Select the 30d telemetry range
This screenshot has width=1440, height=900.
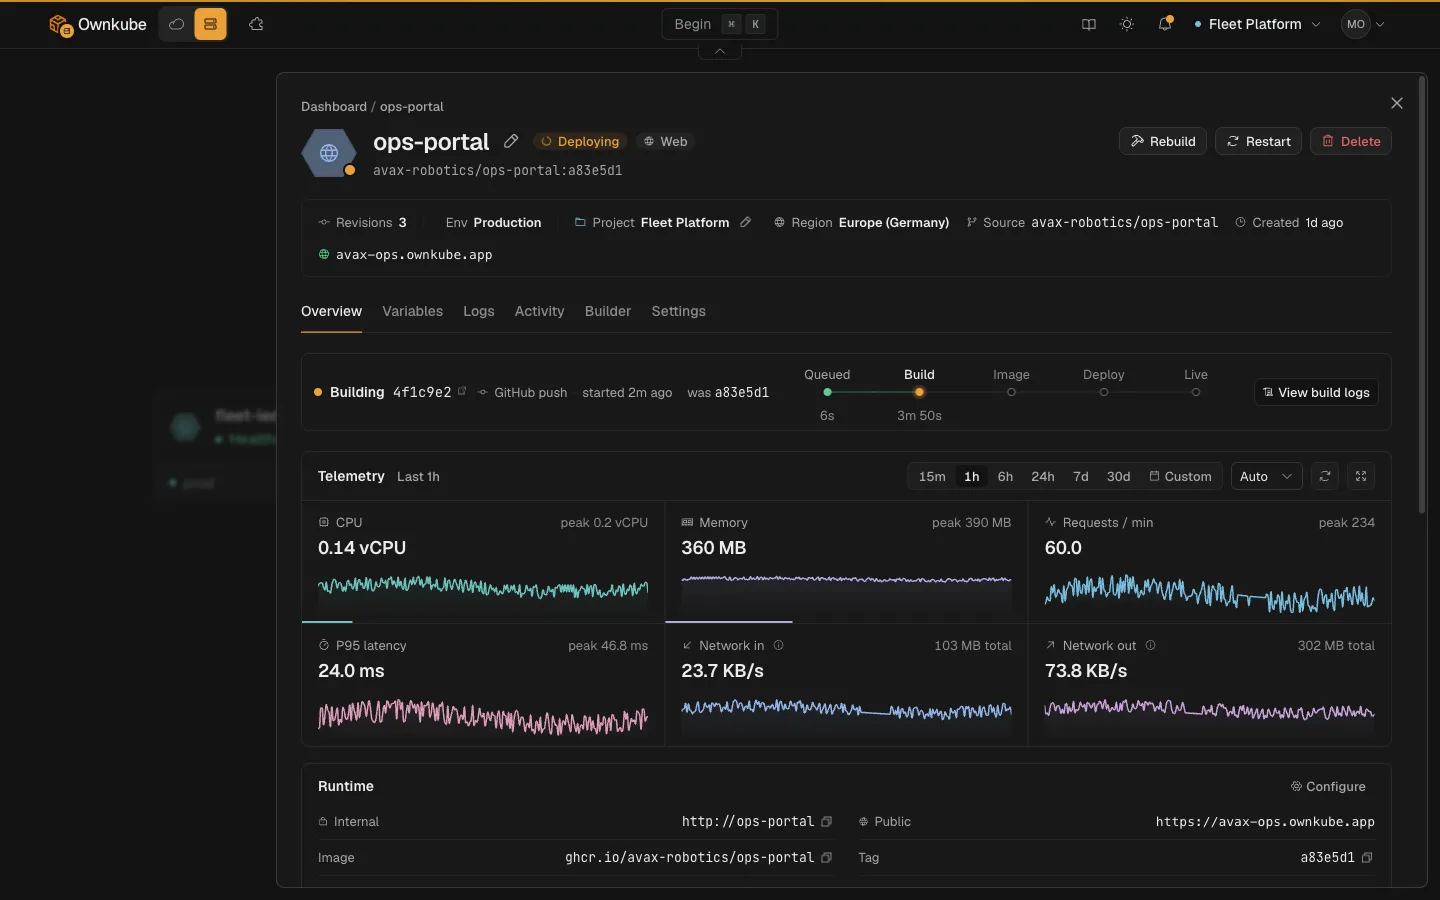[x=1118, y=476]
